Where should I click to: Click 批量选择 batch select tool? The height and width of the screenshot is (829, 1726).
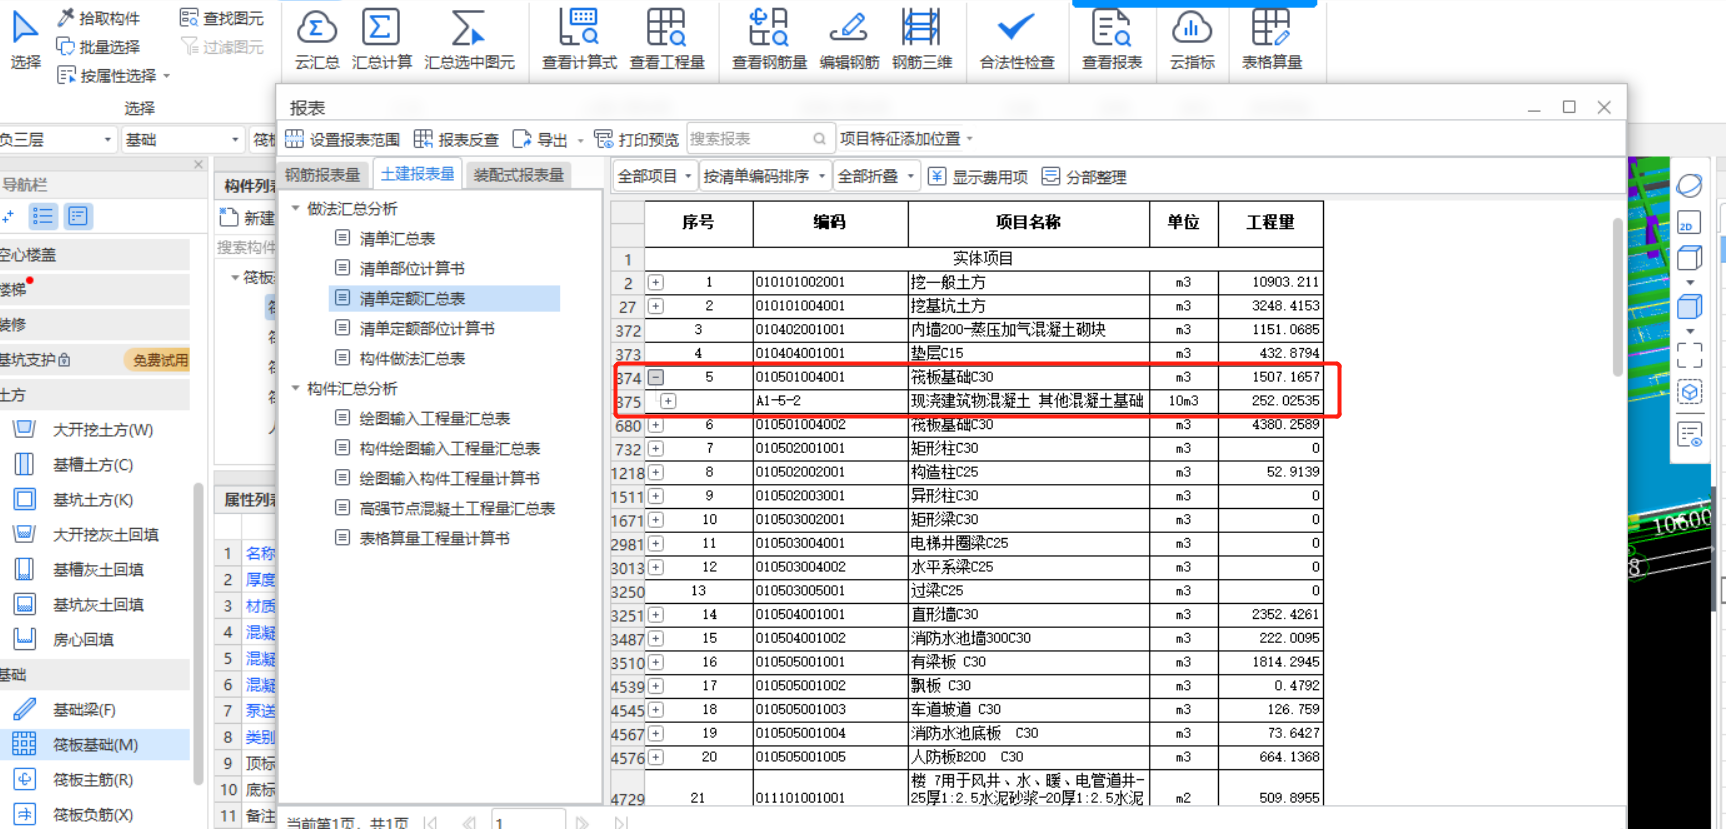98,46
